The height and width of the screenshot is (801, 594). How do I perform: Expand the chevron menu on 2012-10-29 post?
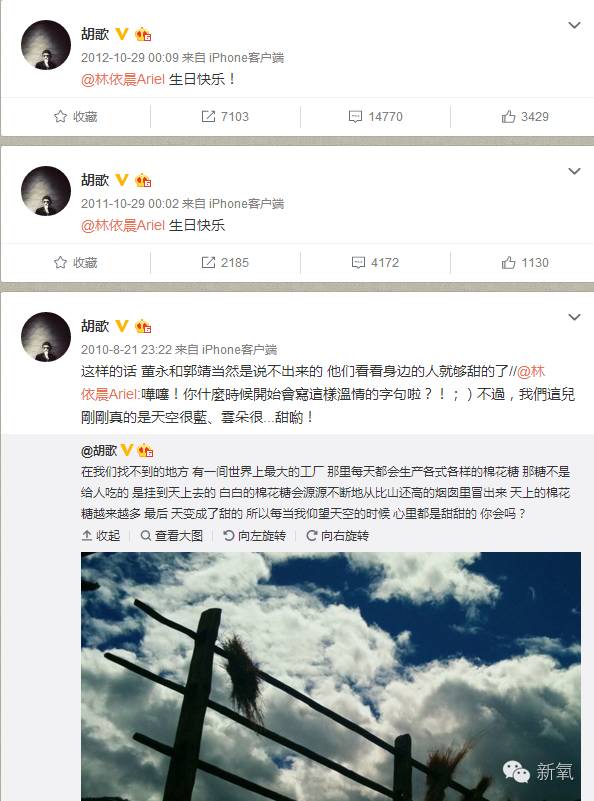tap(575, 25)
